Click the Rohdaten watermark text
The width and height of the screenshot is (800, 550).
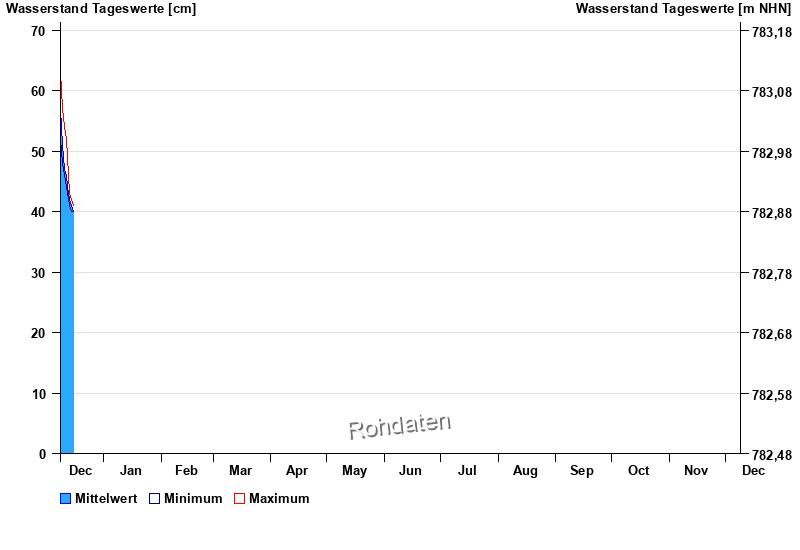pyautogui.click(x=399, y=426)
